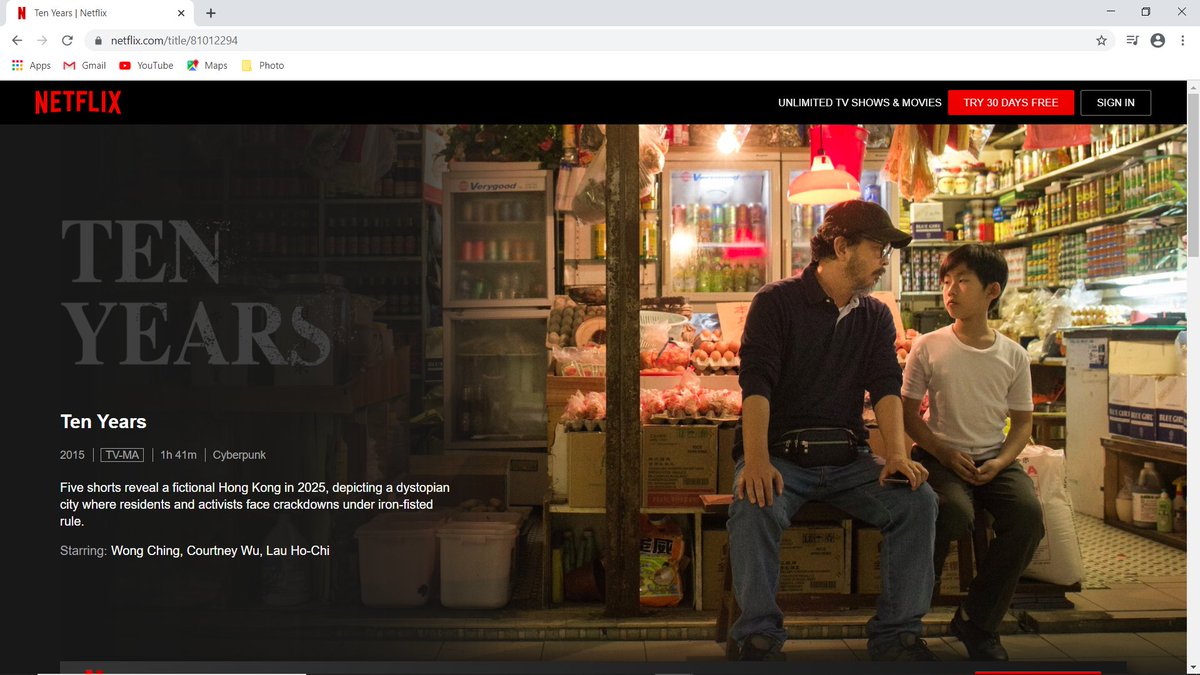Open the Photo bookmark folder
This screenshot has width=1200, height=675.
pyautogui.click(x=262, y=65)
